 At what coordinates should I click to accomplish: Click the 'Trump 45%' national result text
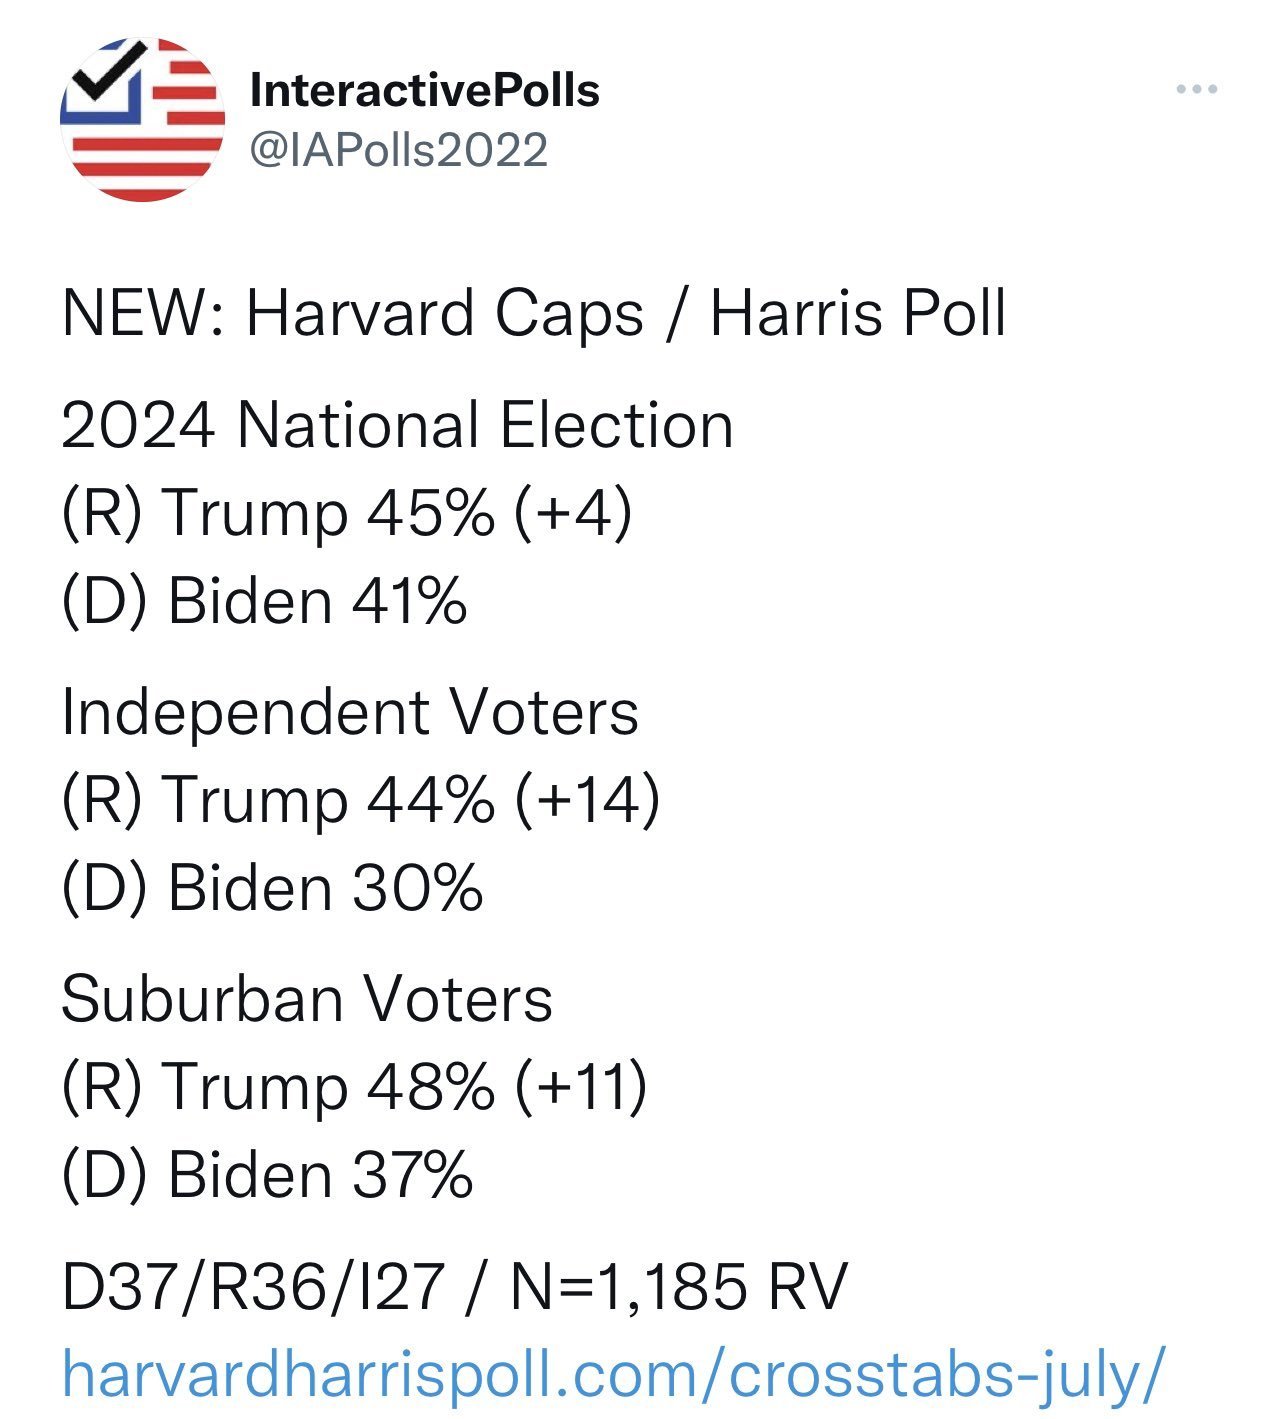tap(329, 514)
